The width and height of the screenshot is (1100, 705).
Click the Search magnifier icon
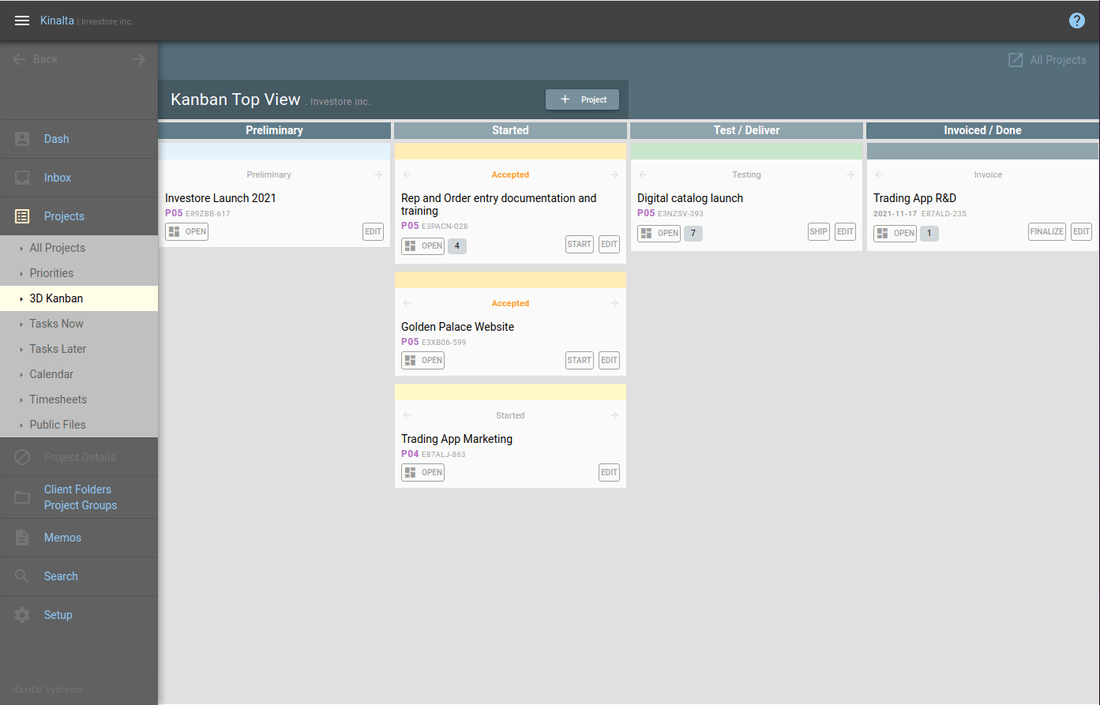click(x=22, y=576)
